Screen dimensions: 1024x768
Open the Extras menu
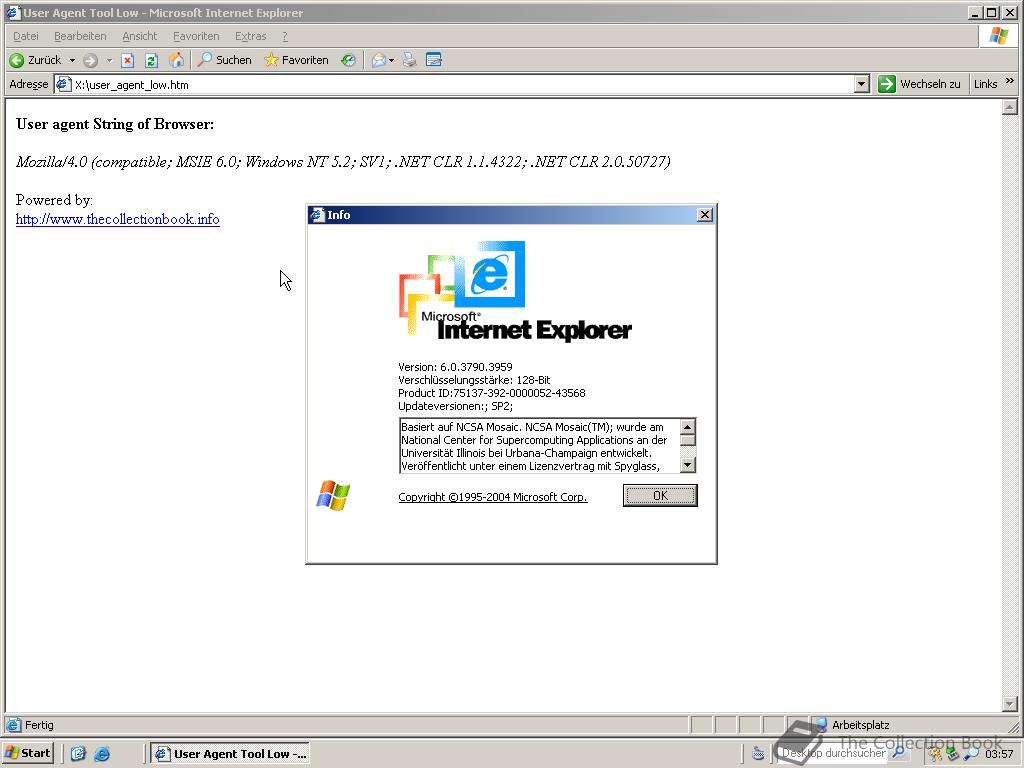(x=251, y=36)
